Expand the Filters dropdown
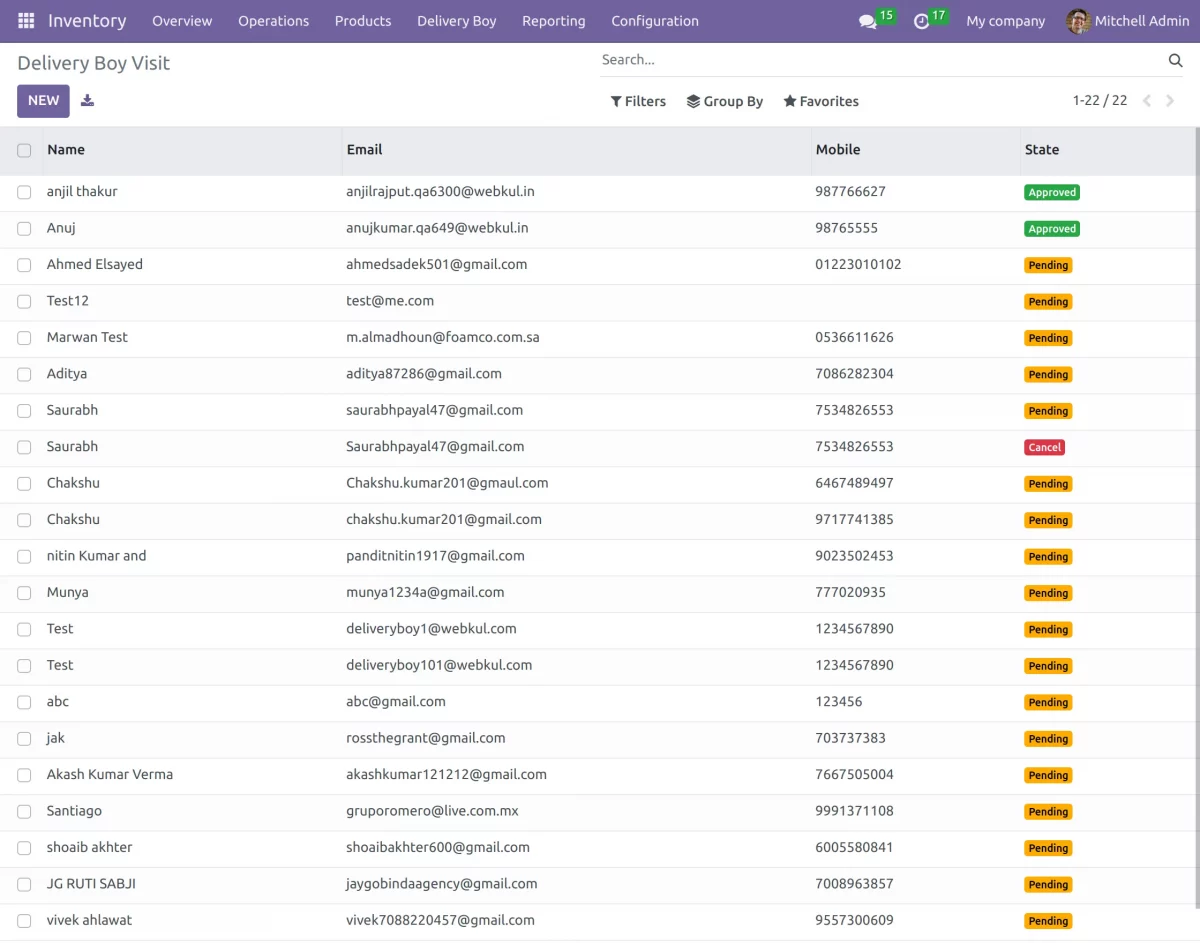1200x943 pixels. coord(638,101)
